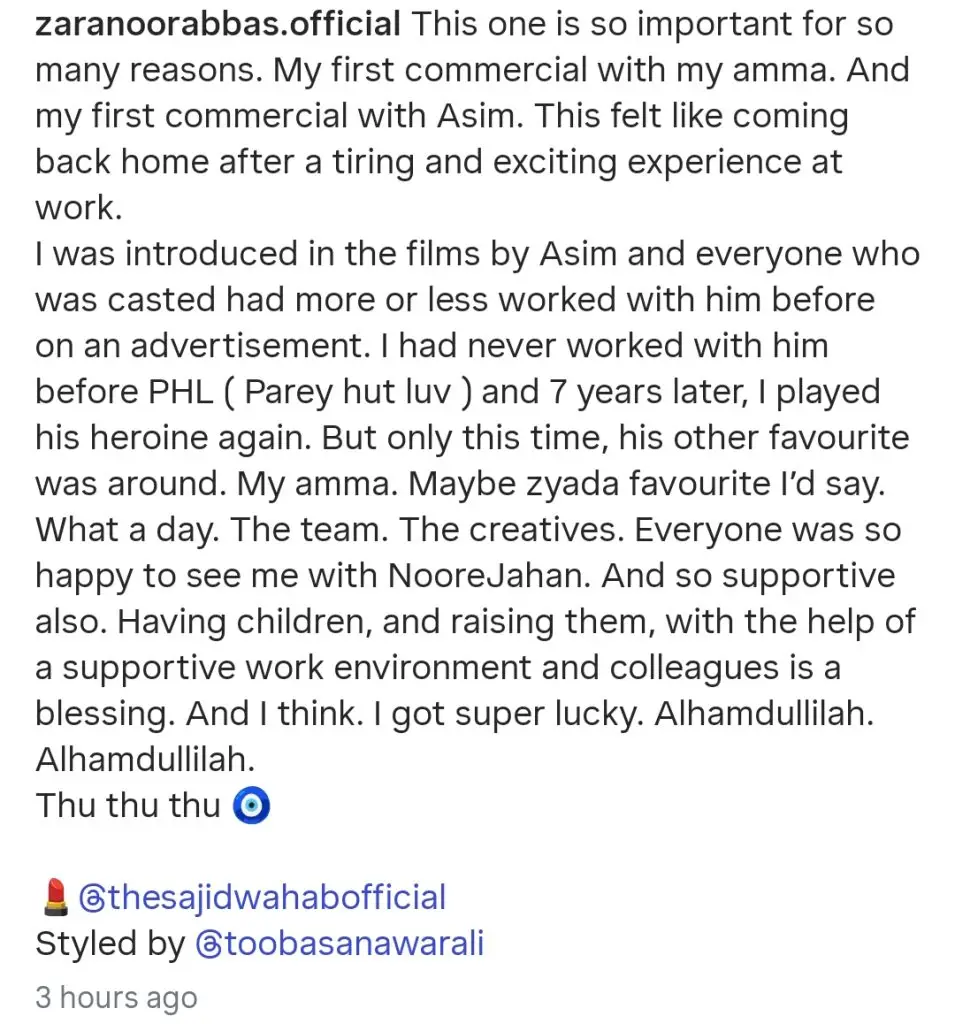Click the name 'NooreJahan' in caption
This screenshot has height=1024, width=955.
tap(489, 576)
